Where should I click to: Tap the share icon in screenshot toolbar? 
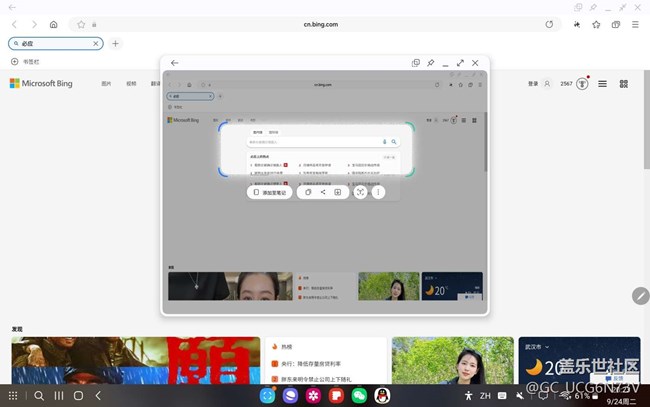(323, 192)
